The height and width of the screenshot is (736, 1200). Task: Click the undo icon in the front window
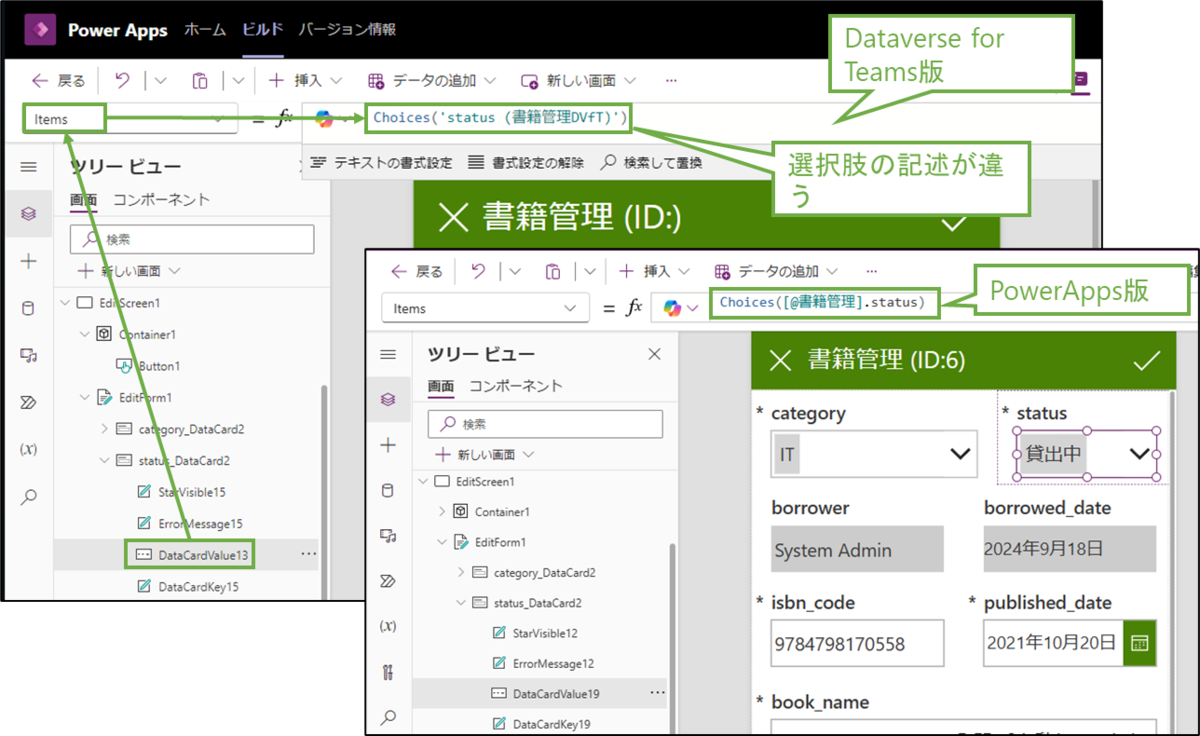point(478,271)
